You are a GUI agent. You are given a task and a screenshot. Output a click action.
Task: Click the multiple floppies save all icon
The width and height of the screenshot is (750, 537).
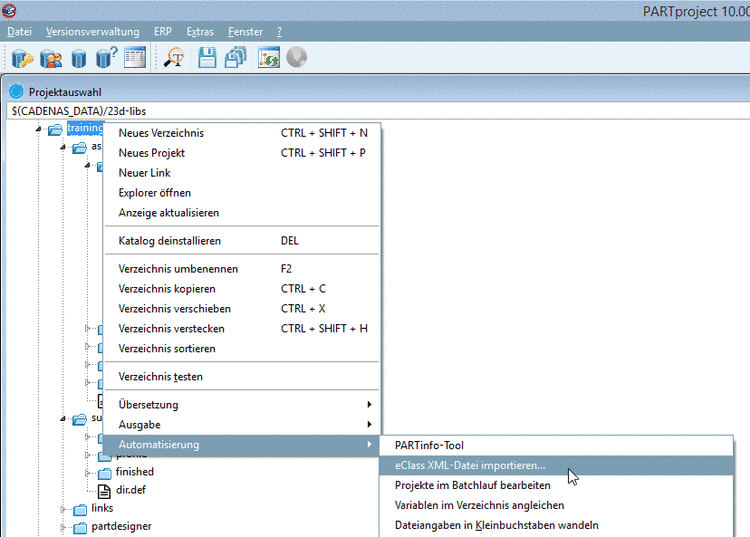click(236, 57)
